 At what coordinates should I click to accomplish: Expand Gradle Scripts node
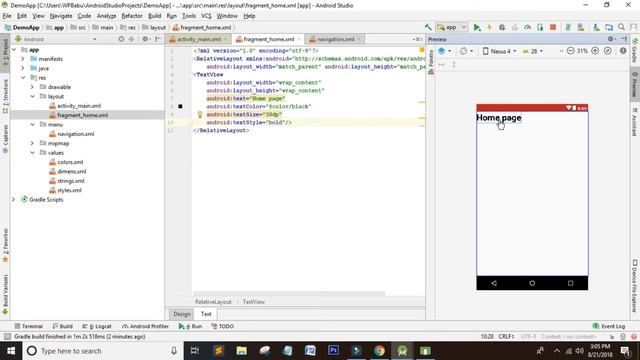pyautogui.click(x=13, y=200)
